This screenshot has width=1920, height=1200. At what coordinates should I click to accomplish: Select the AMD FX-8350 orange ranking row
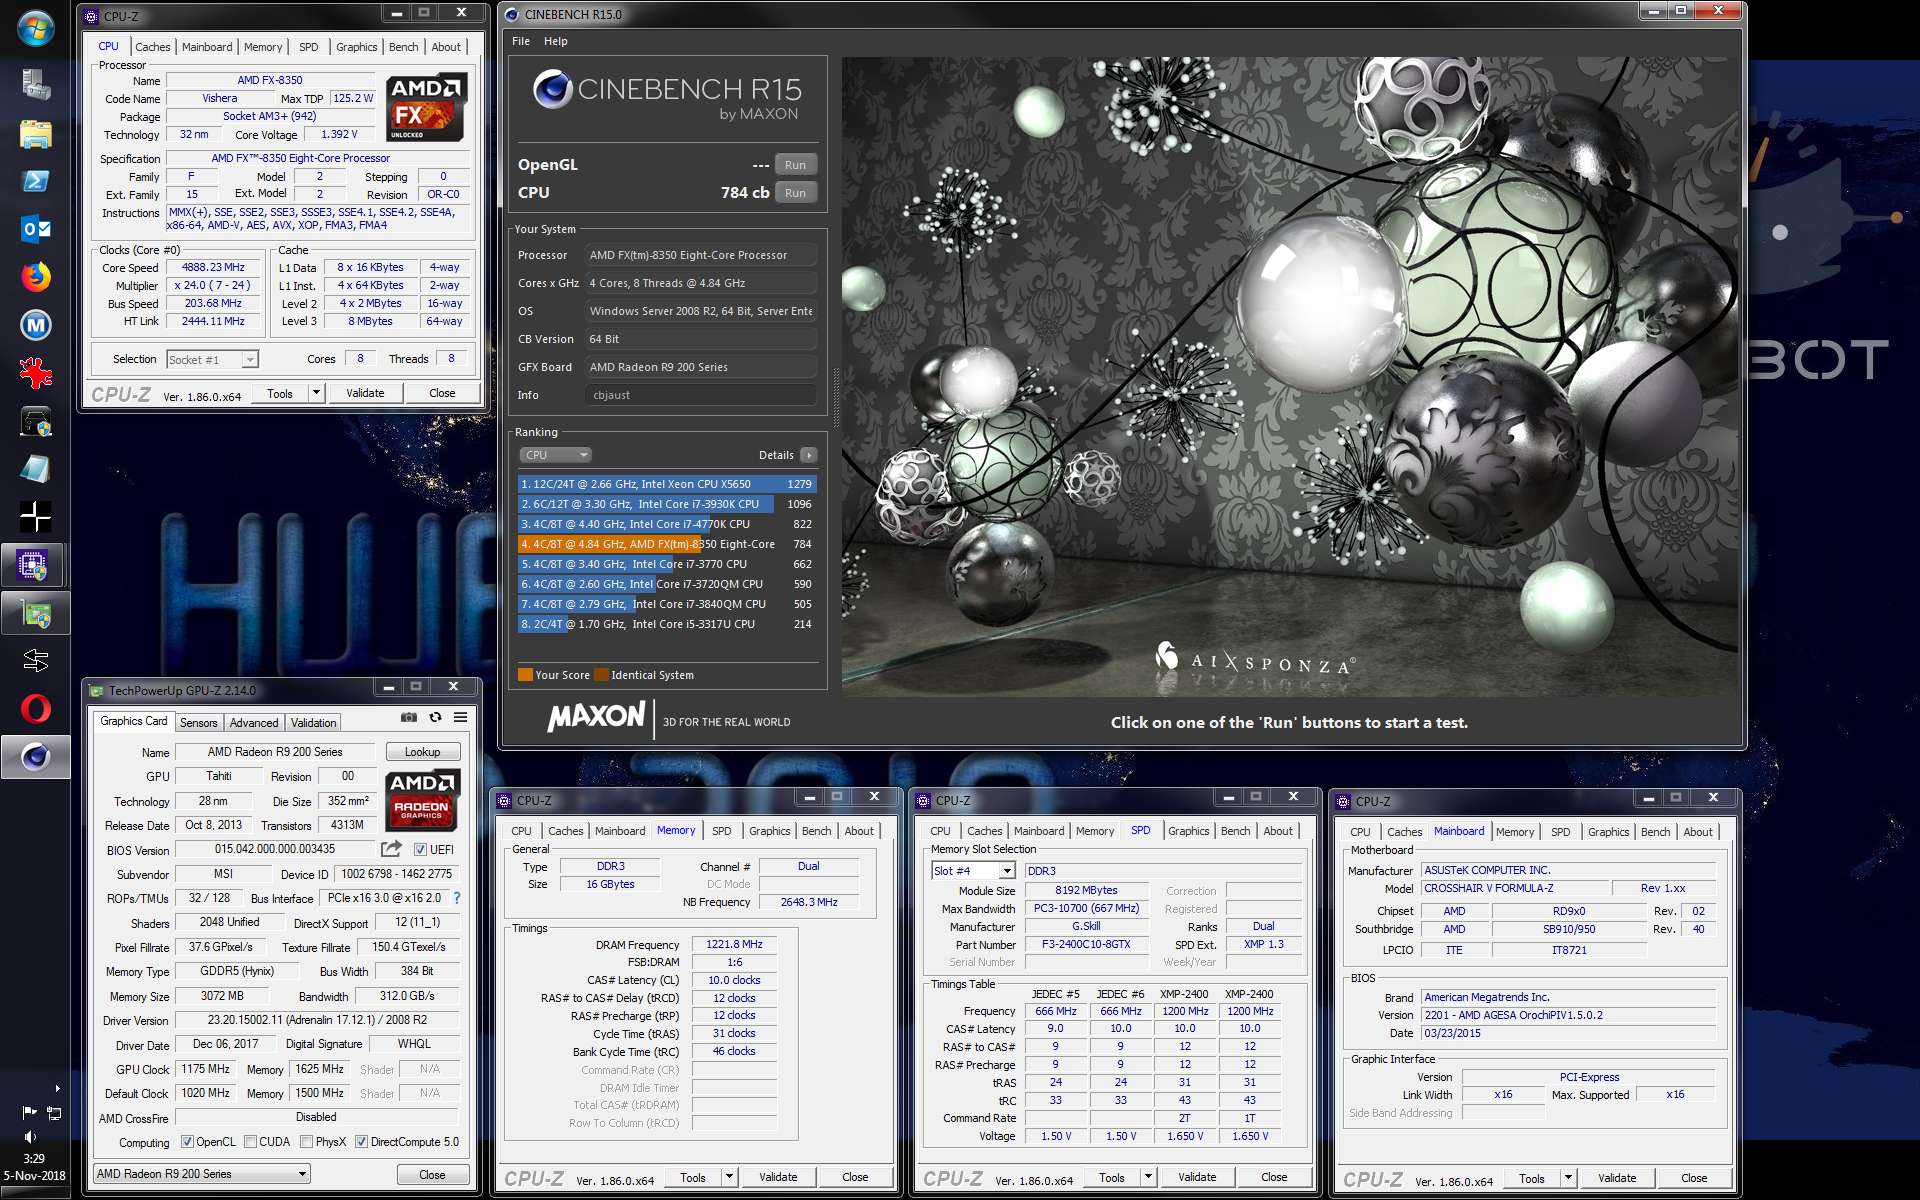click(667, 544)
